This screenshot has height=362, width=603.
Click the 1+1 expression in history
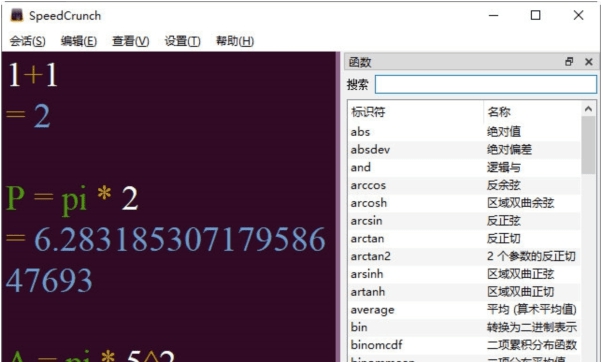click(x=33, y=75)
